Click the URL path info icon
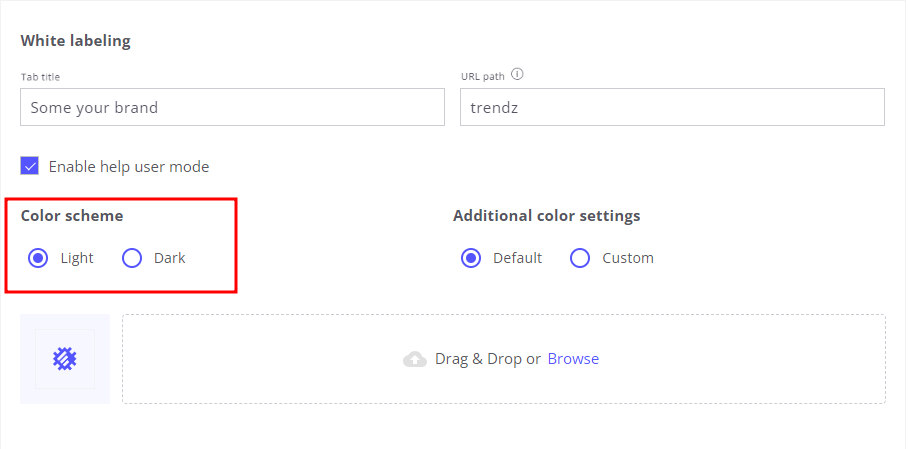This screenshot has height=449, width=908. (x=517, y=74)
